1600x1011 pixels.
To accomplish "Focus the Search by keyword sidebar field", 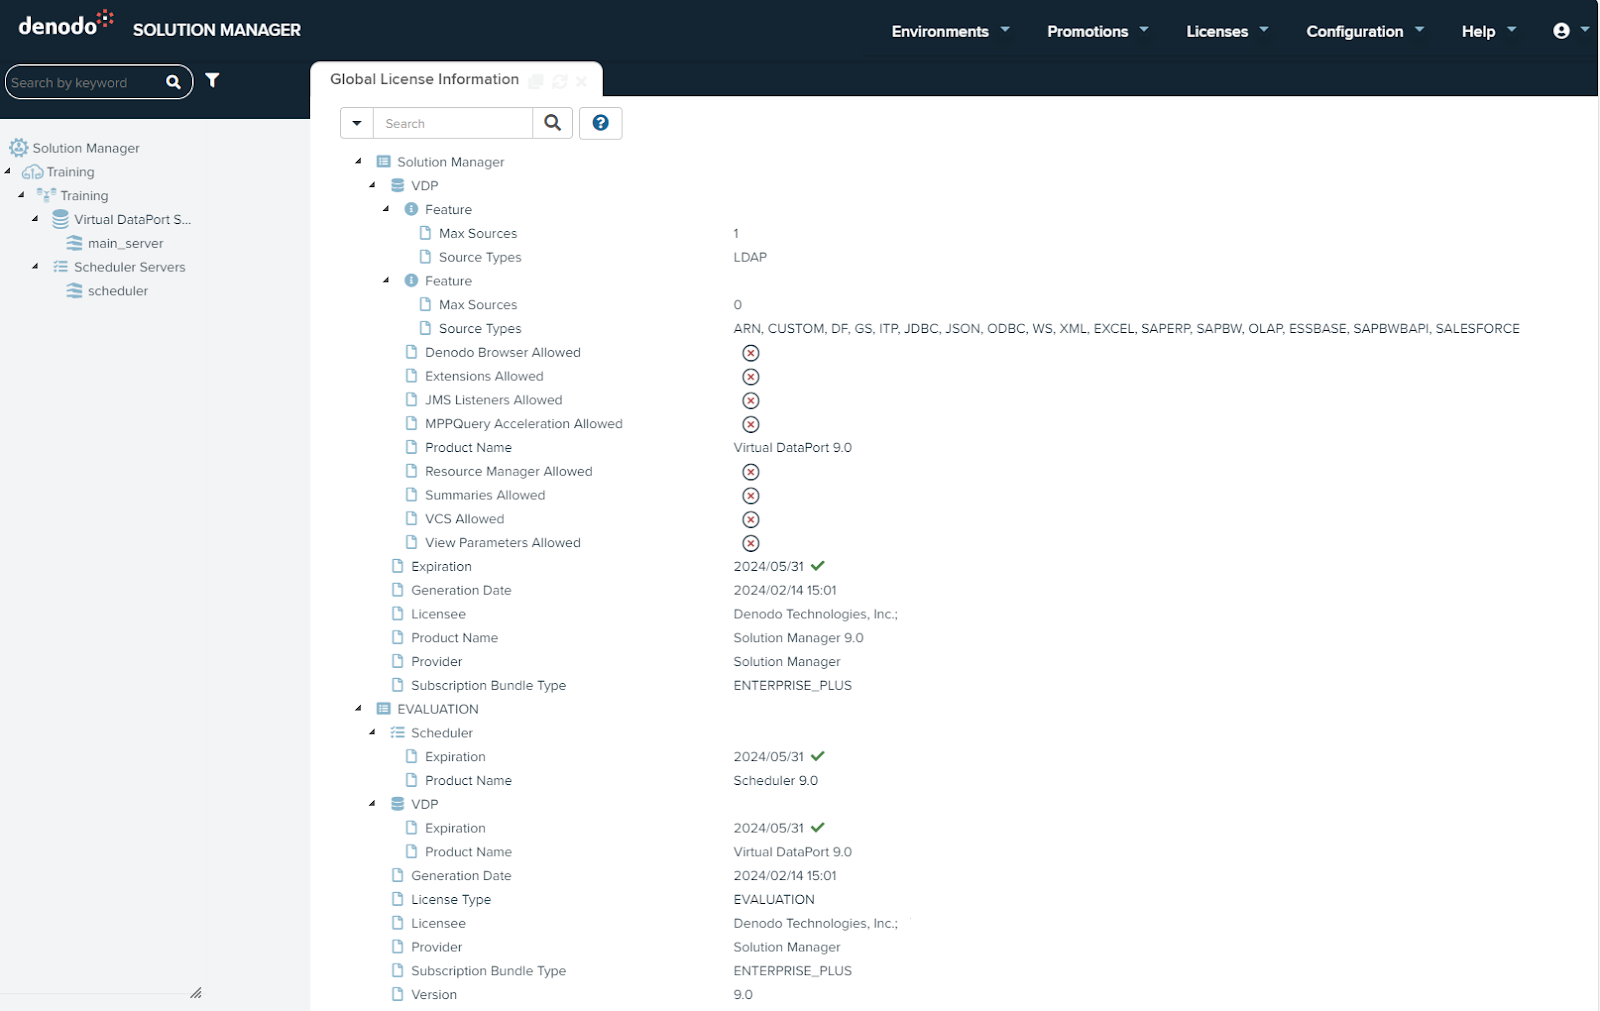I will (85, 82).
